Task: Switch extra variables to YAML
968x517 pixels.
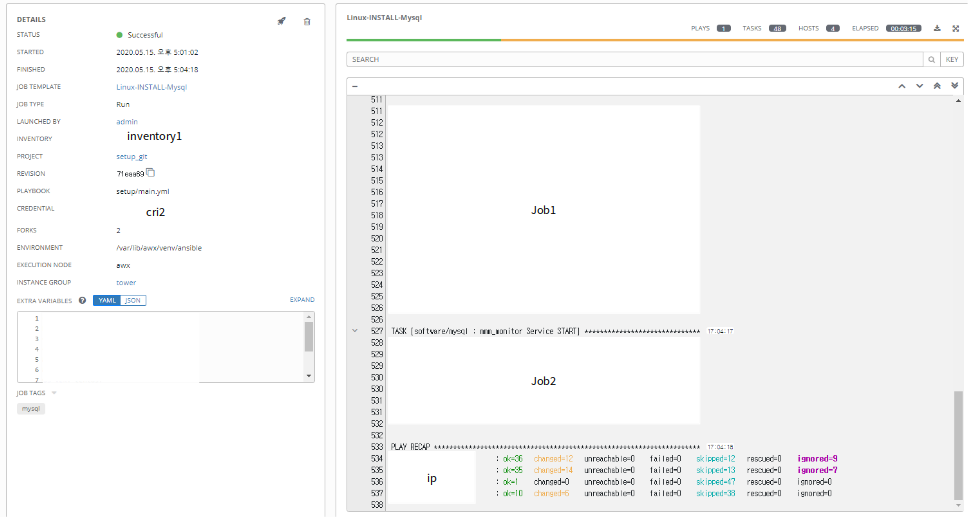Action: 107,300
